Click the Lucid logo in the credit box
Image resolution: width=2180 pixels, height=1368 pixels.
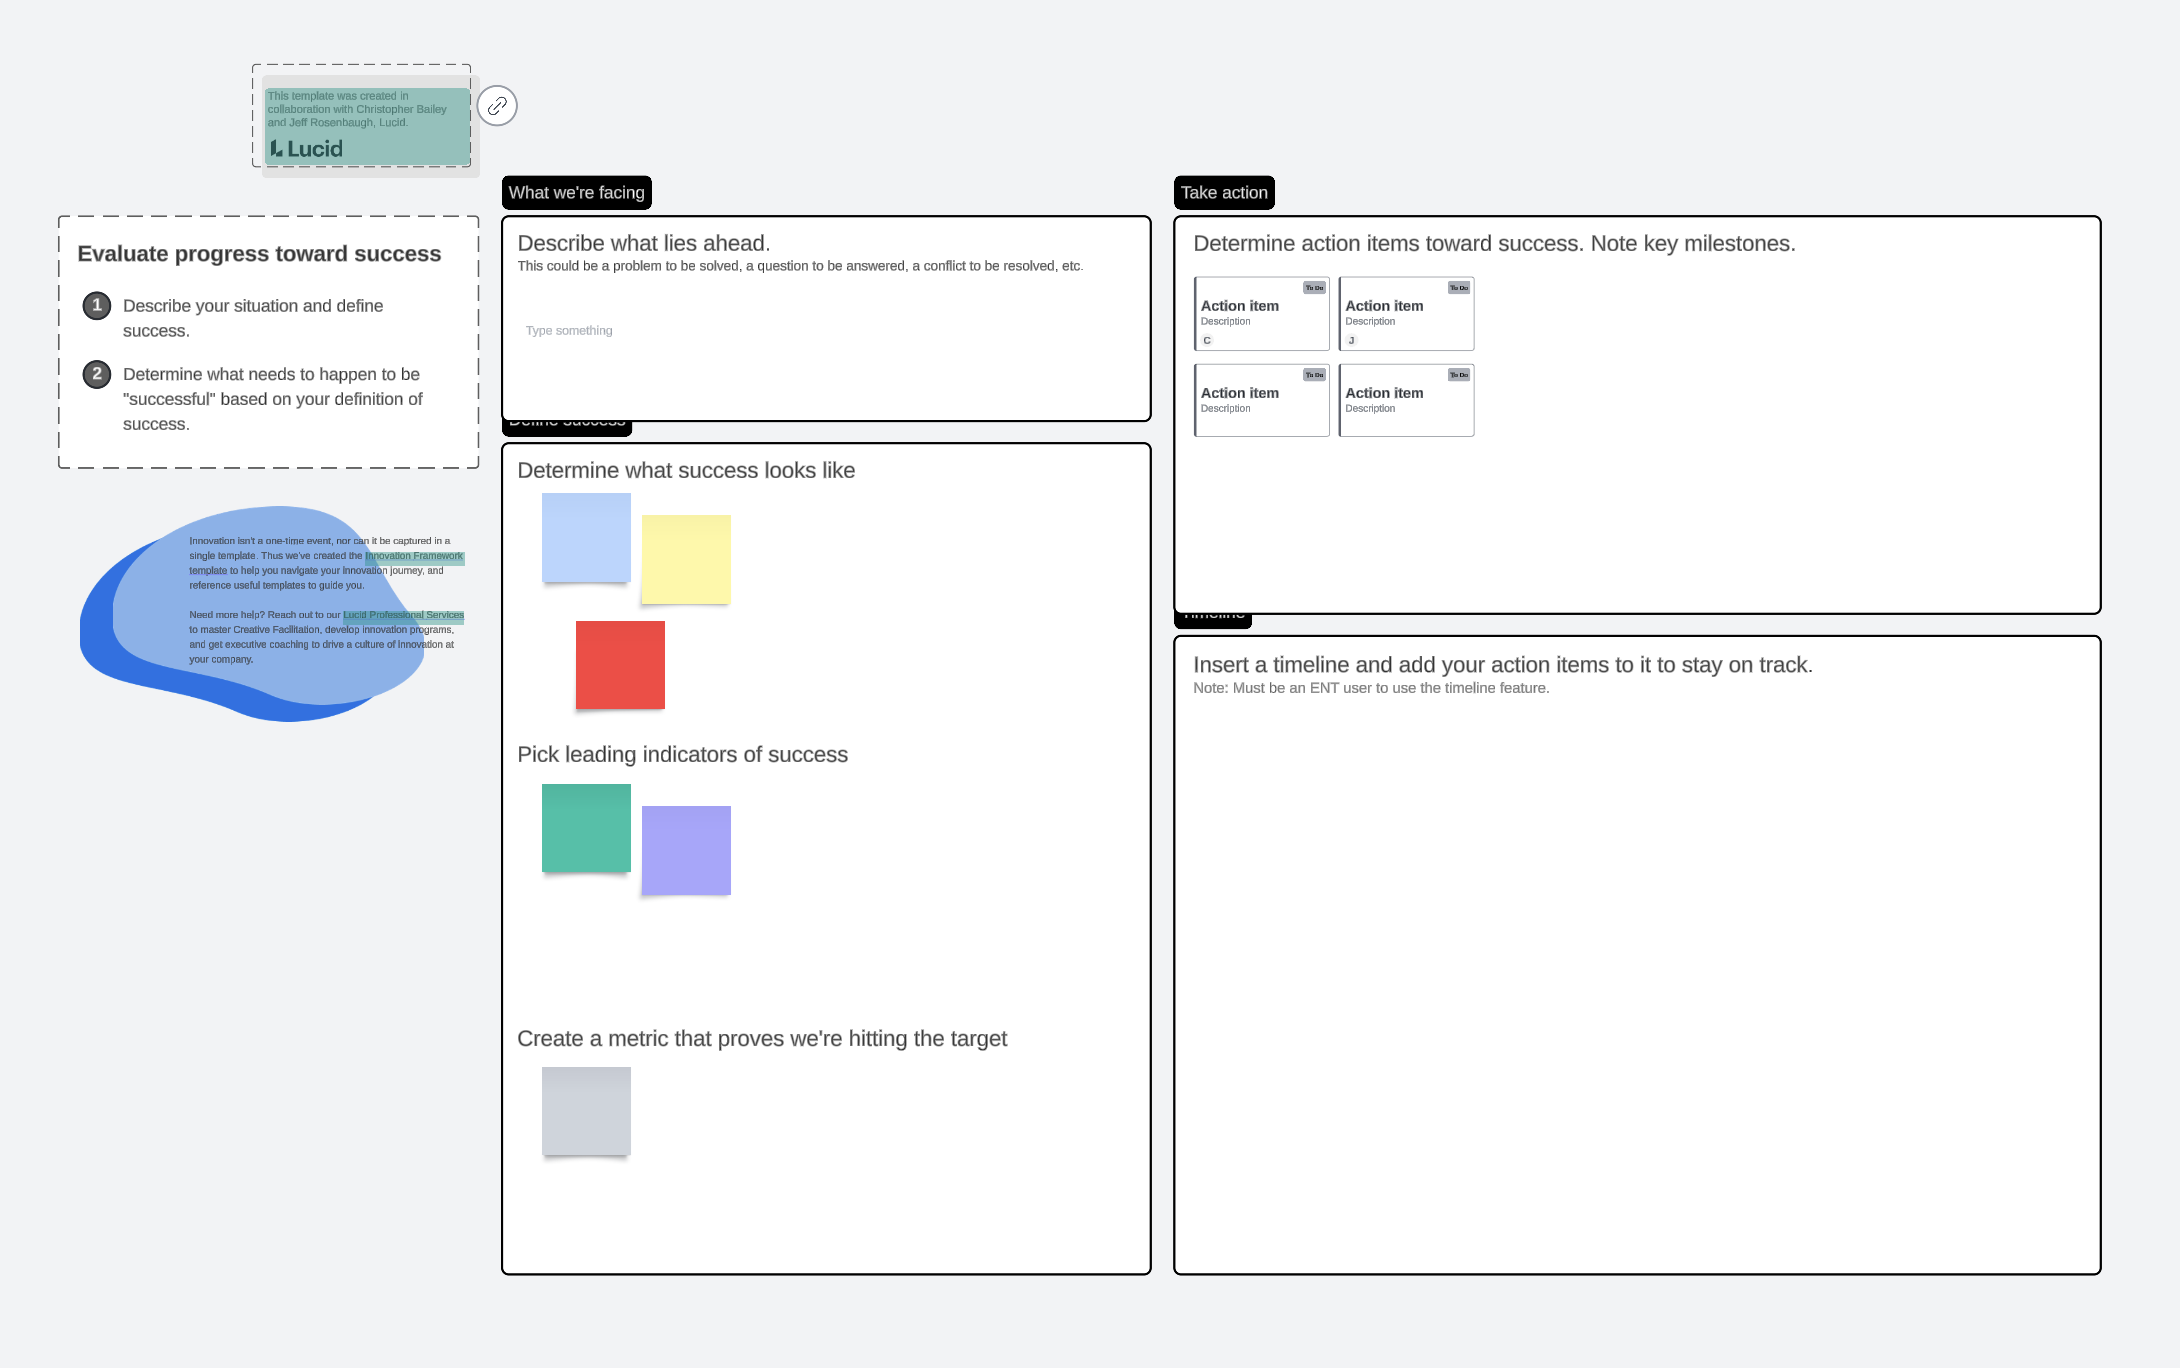click(306, 149)
